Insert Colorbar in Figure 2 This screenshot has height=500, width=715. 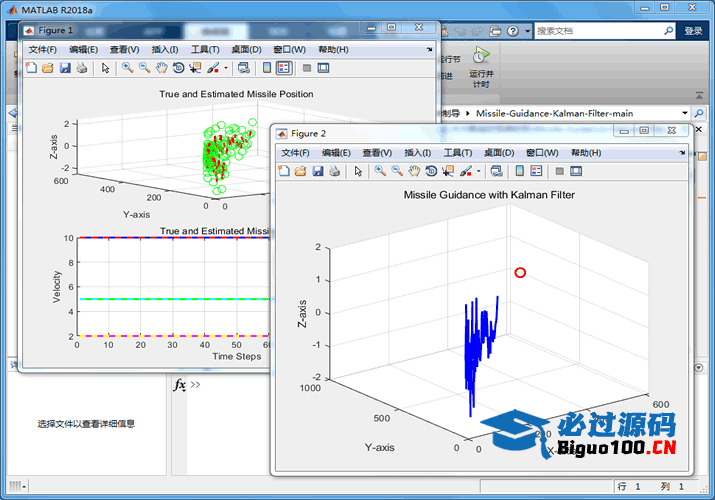coord(519,171)
